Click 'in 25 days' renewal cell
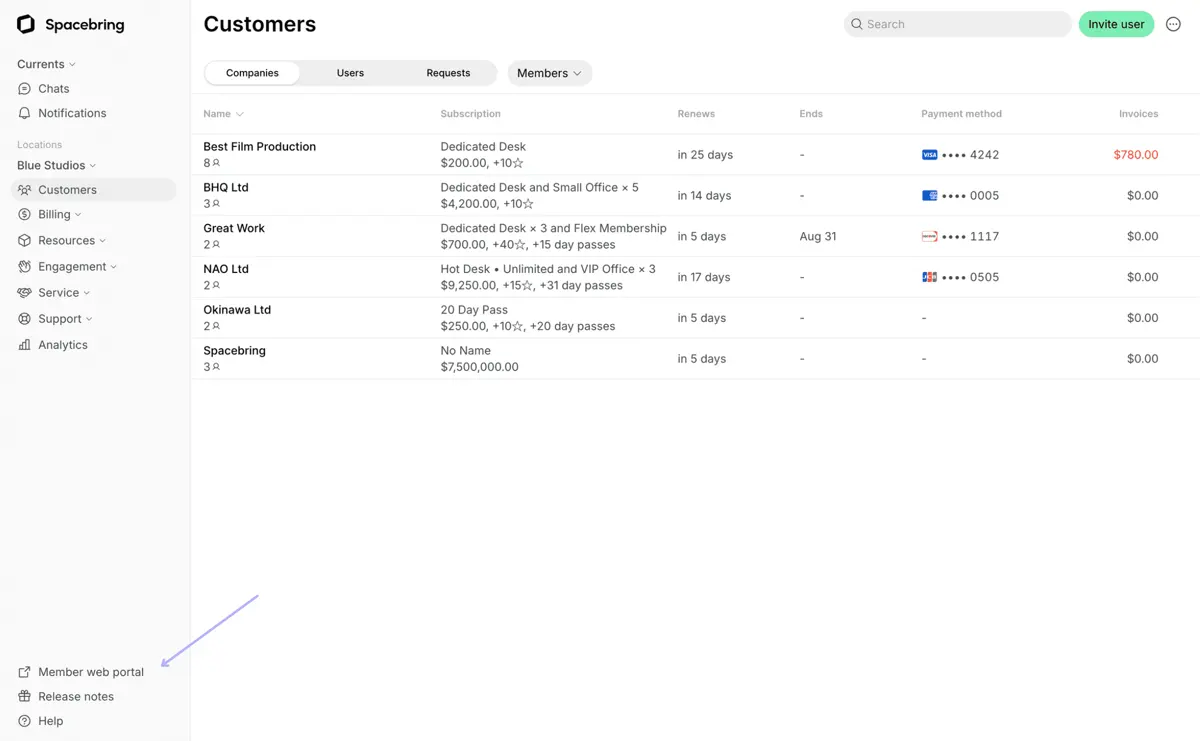This screenshot has width=1200, height=741. pos(705,155)
